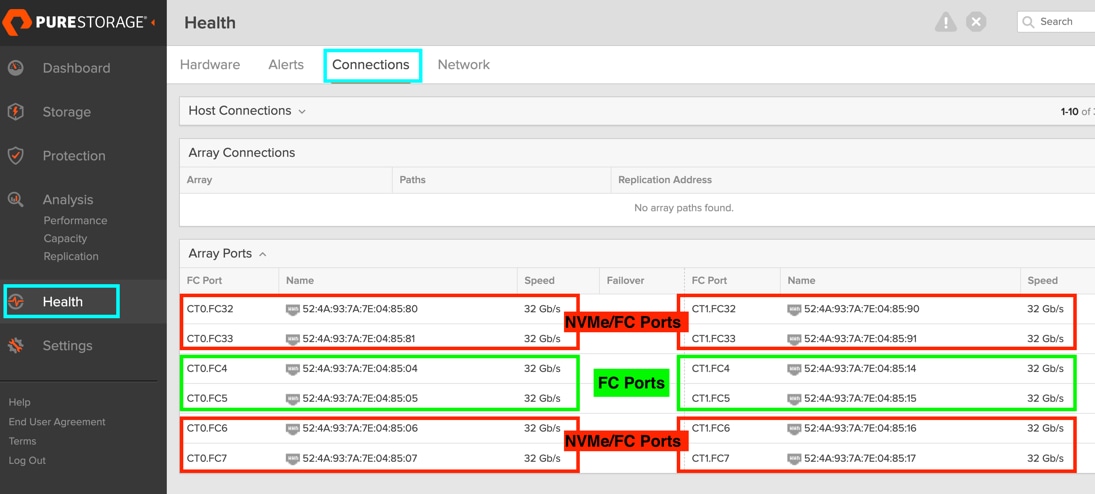1095x494 pixels.
Task: Click the Array column header
Action: pyautogui.click(x=199, y=180)
